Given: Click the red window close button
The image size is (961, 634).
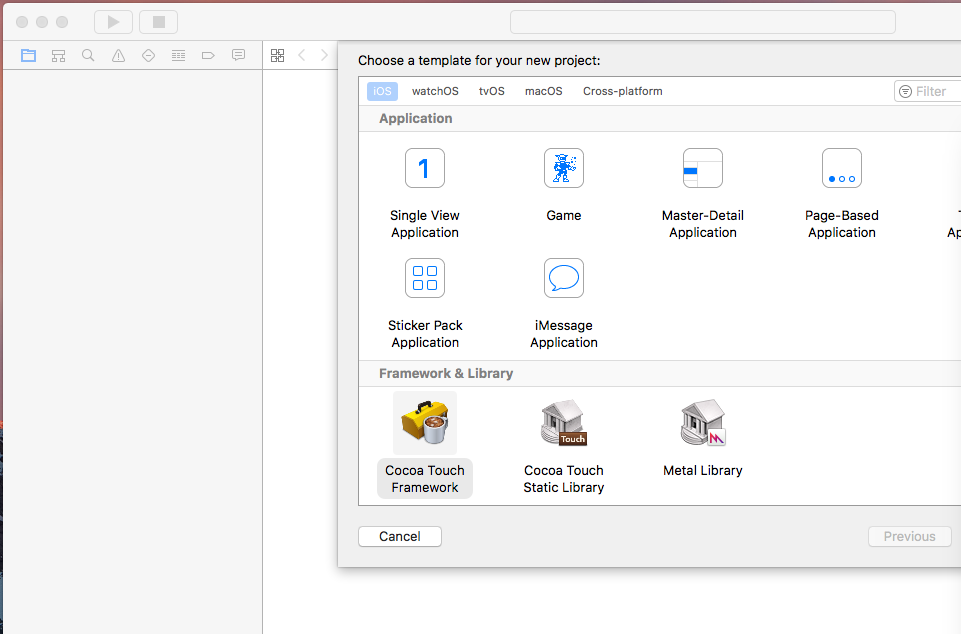Looking at the screenshot, I should pos(22,22).
